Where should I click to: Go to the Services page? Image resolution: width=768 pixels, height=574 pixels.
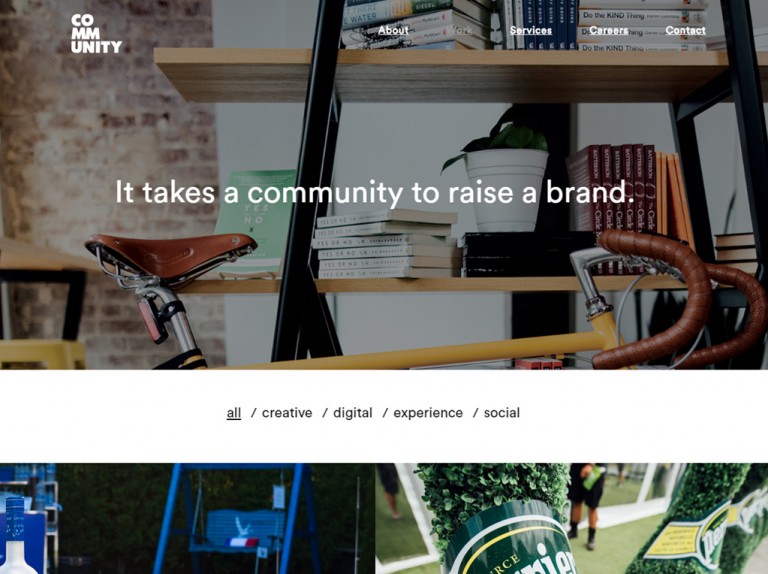click(x=530, y=30)
